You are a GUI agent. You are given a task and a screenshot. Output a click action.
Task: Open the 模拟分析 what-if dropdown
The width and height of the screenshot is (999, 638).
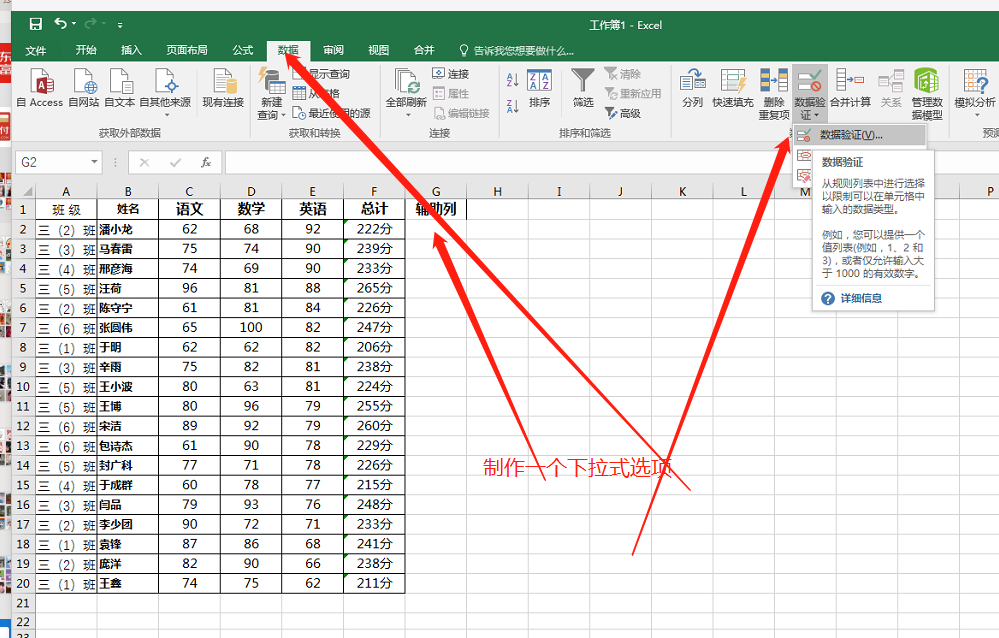pos(975,92)
